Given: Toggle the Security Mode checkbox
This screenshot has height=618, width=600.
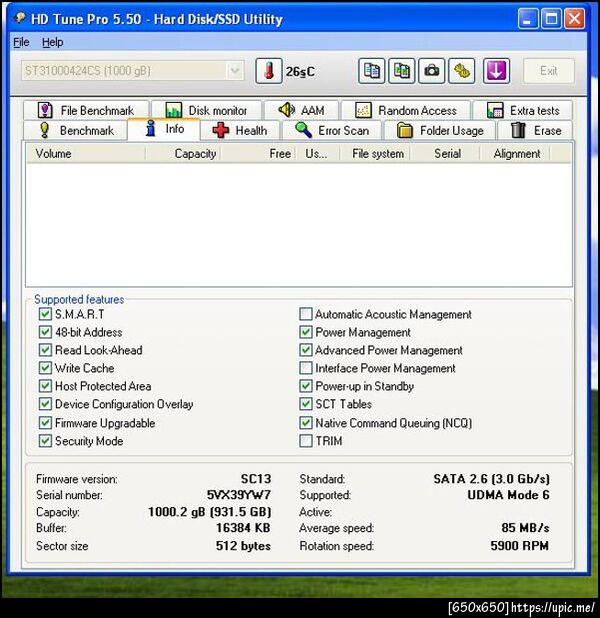Looking at the screenshot, I should pos(45,441).
